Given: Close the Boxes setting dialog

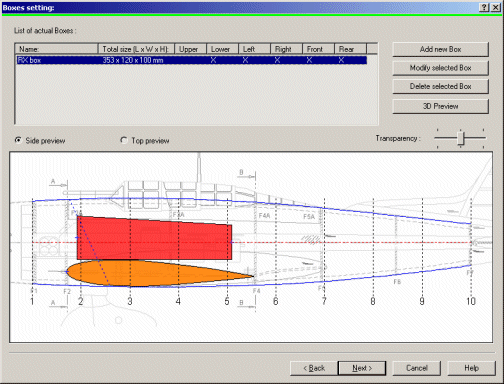Looking at the screenshot, I should (496, 7).
